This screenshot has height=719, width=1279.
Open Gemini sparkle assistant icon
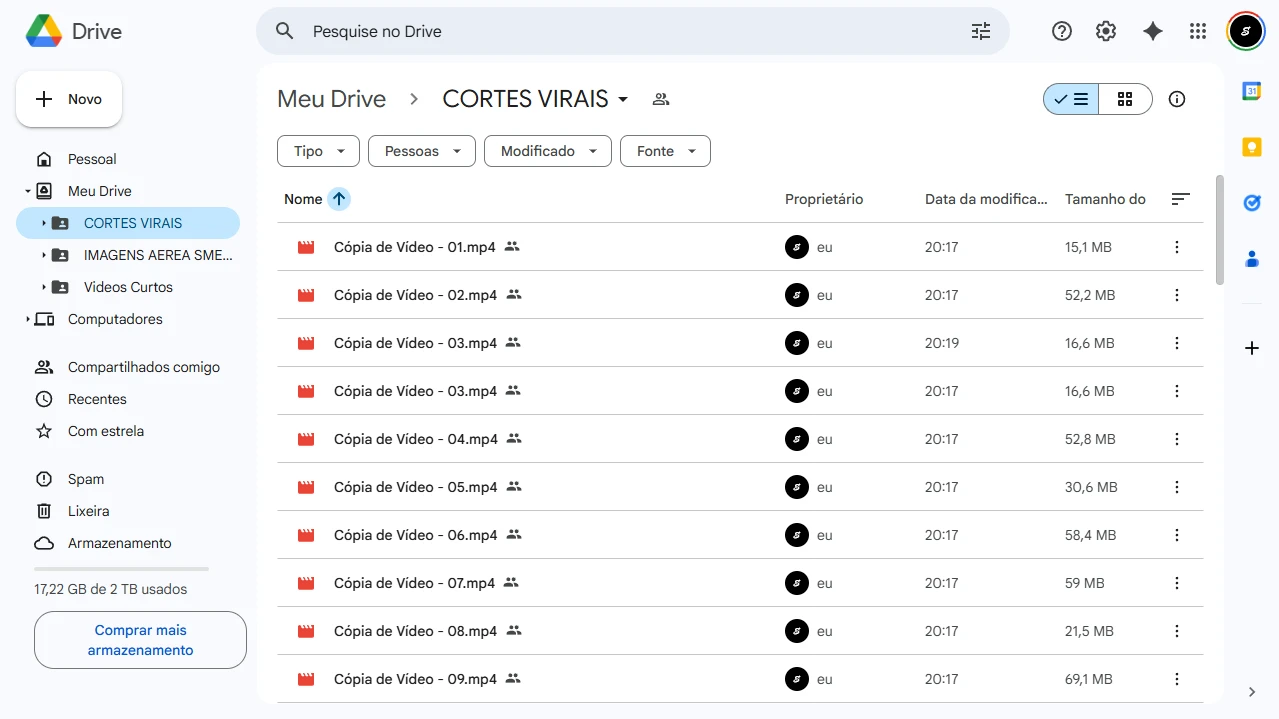click(1152, 31)
